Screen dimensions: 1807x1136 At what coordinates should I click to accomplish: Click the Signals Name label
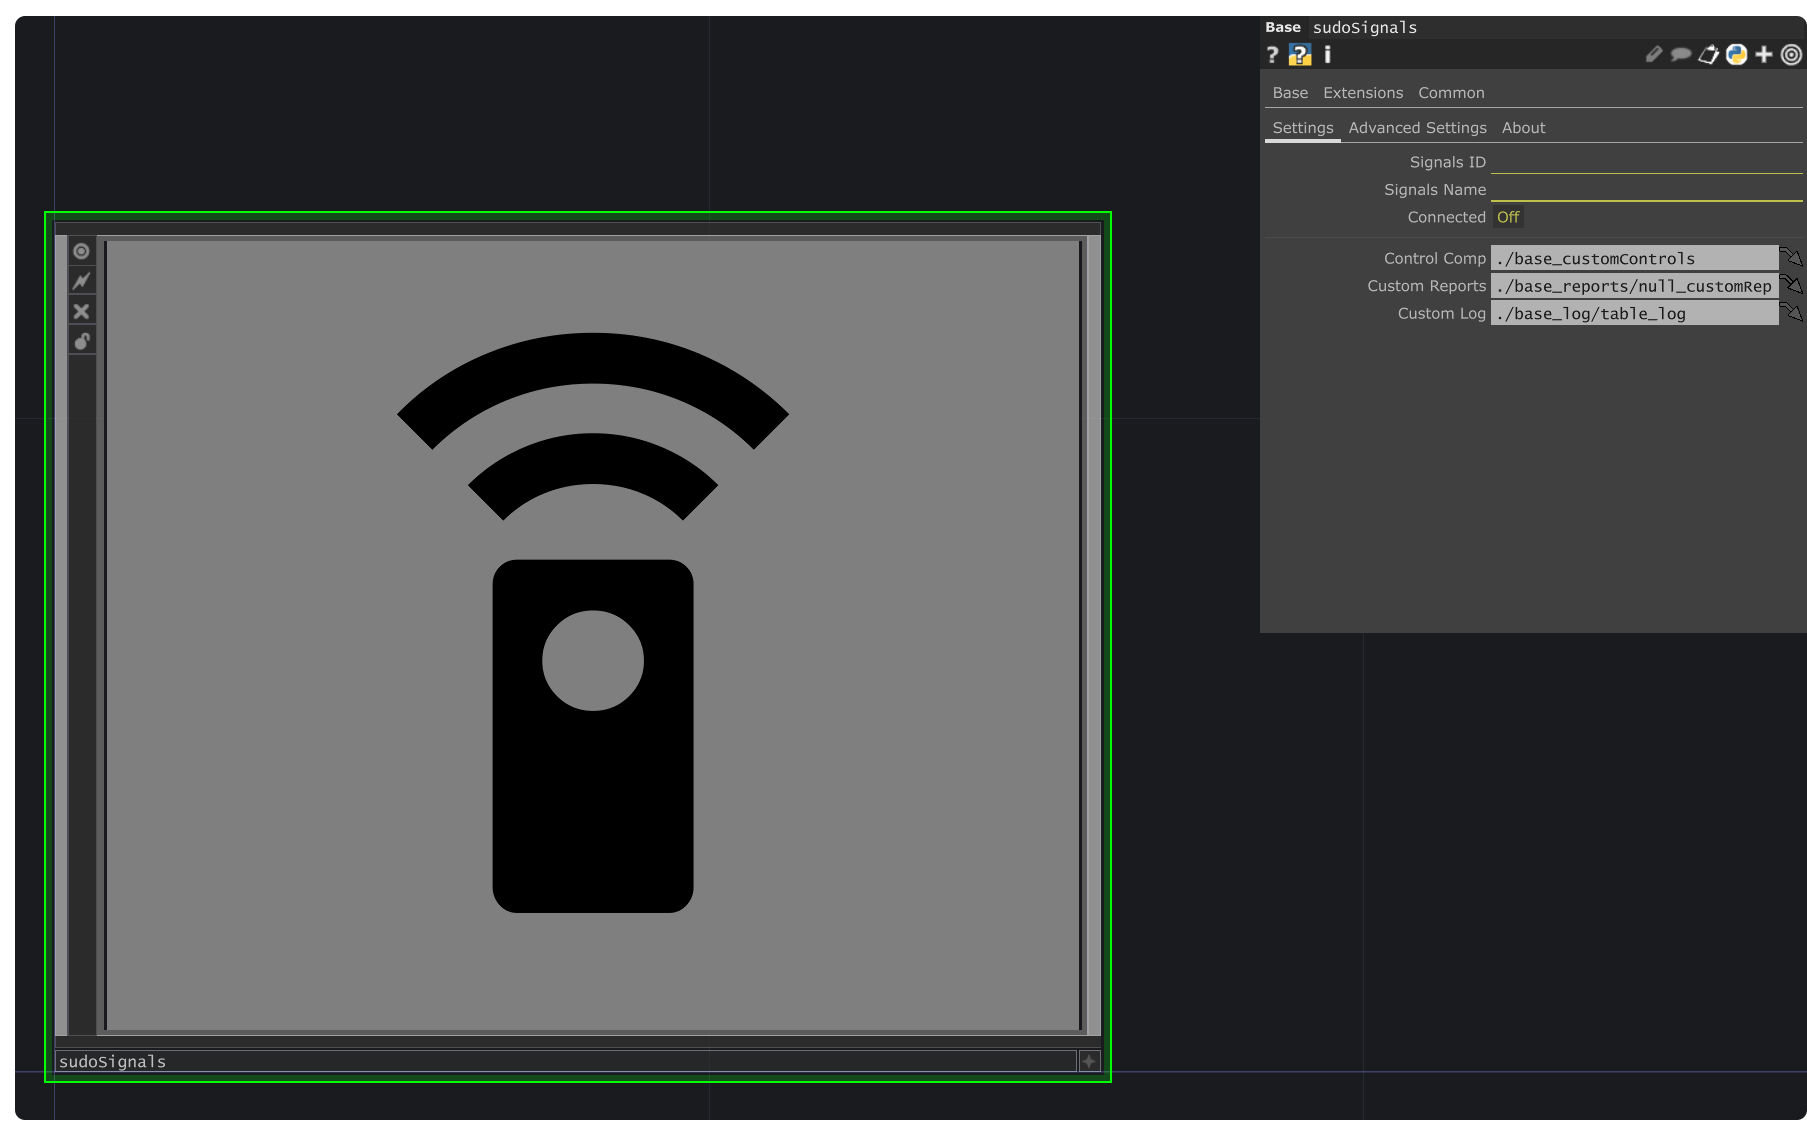[1434, 190]
